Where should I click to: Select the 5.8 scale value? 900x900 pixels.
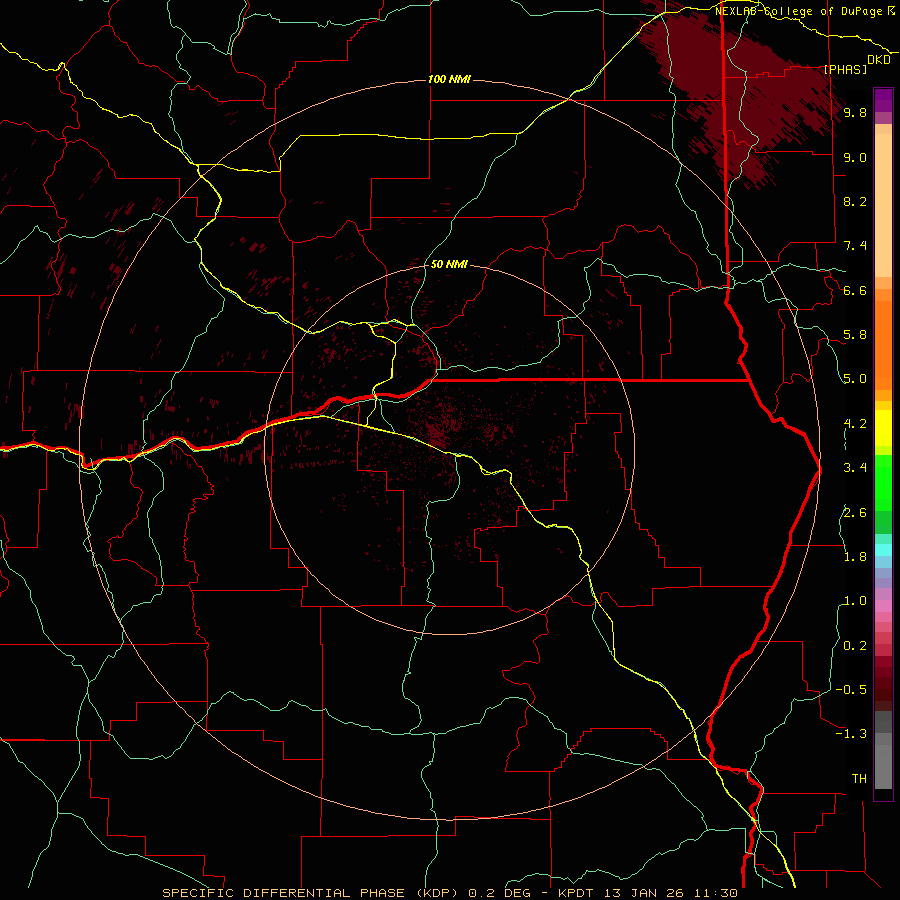coord(855,335)
